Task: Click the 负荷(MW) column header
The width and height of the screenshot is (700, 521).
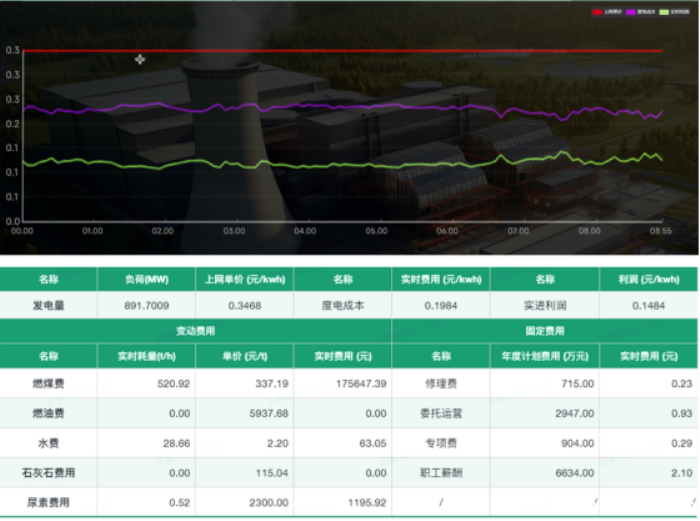Action: [146, 280]
